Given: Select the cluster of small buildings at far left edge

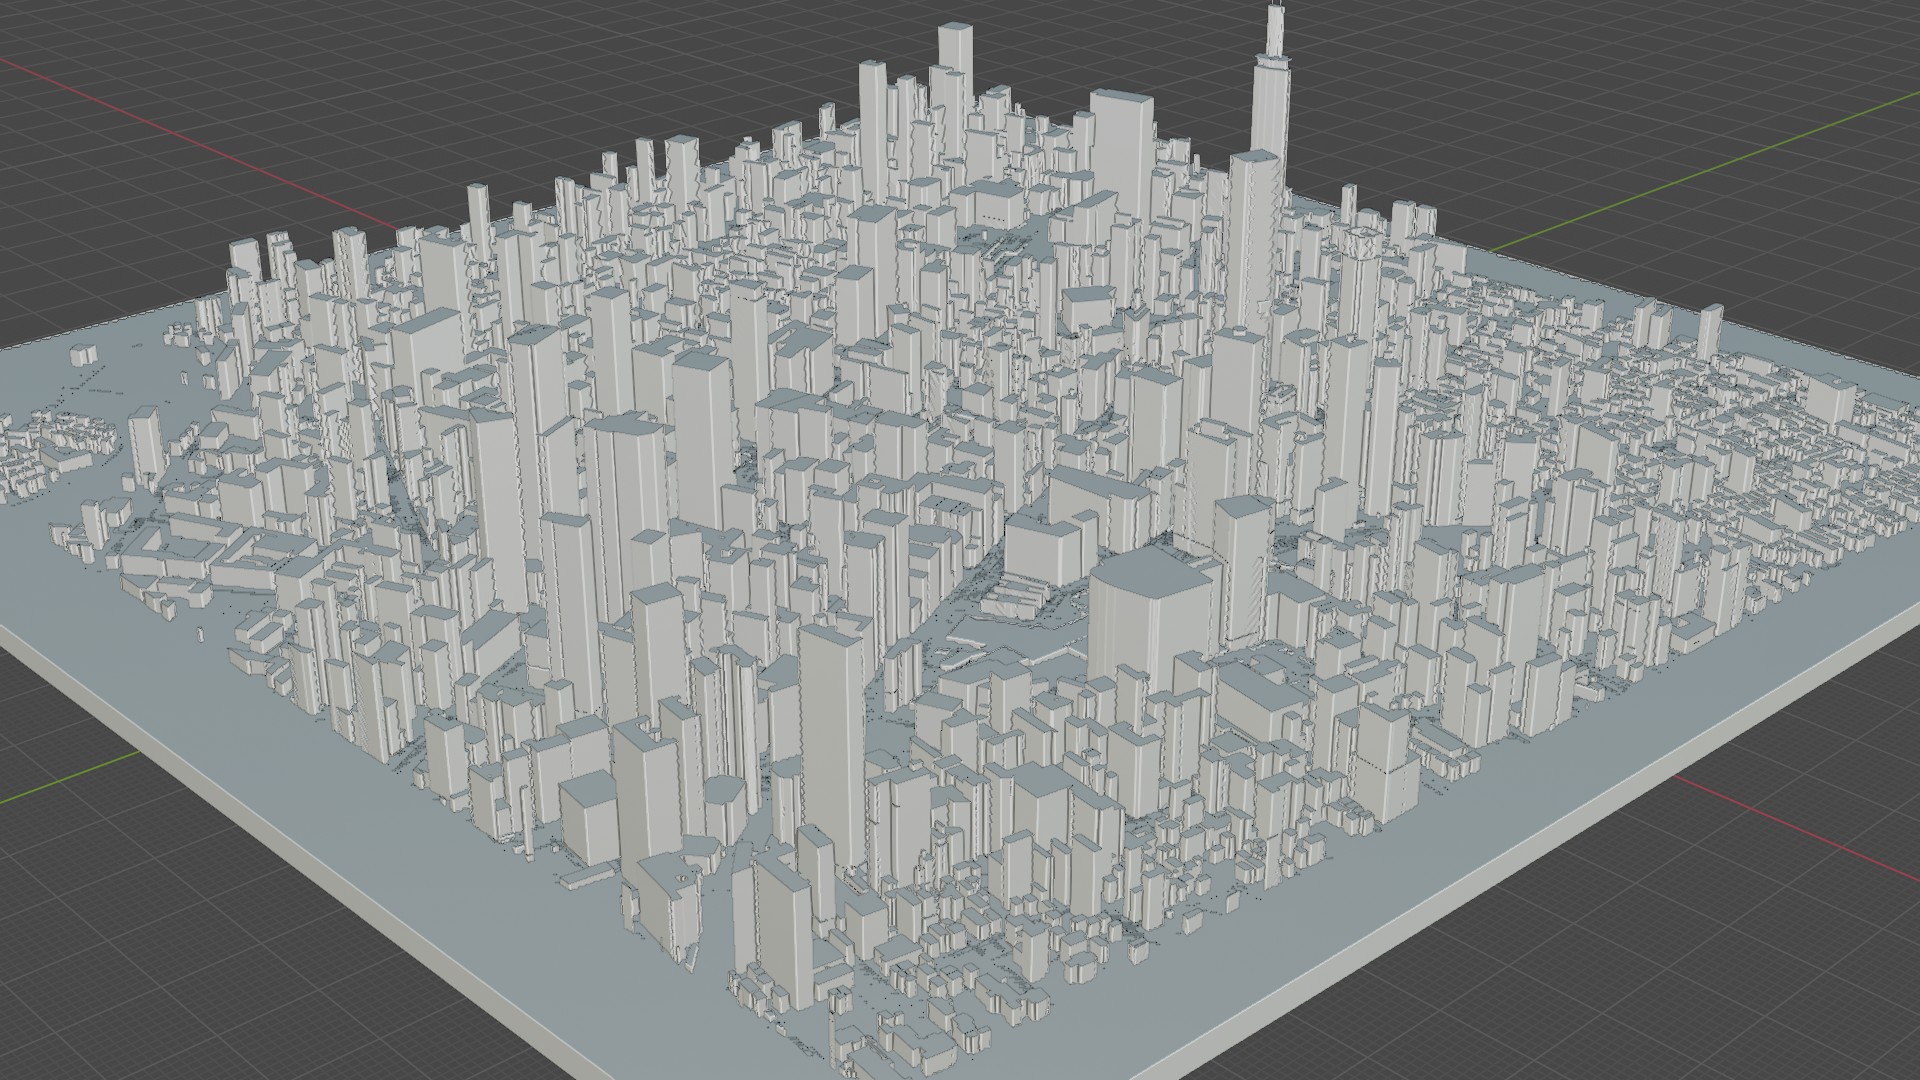Looking at the screenshot, I should (50, 450).
